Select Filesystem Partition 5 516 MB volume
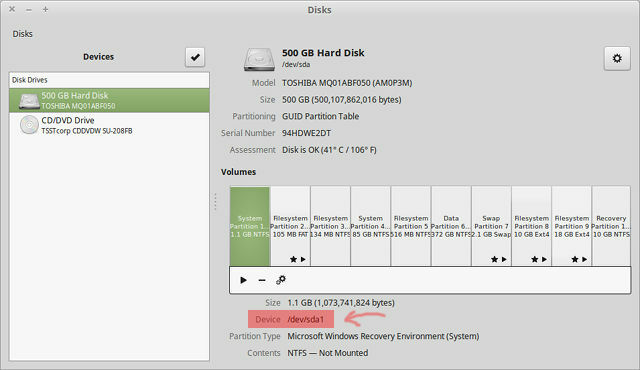Image resolution: width=640 pixels, height=370 pixels. [x=411, y=226]
